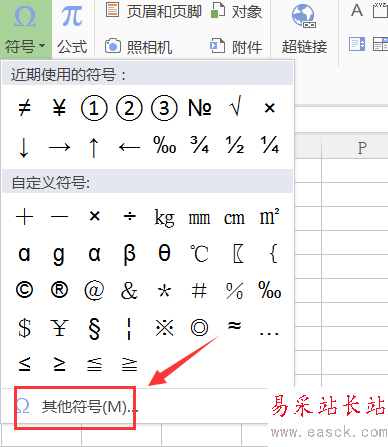Insert the ÷ division symbol
The height and width of the screenshot is (447, 388).
point(129,217)
